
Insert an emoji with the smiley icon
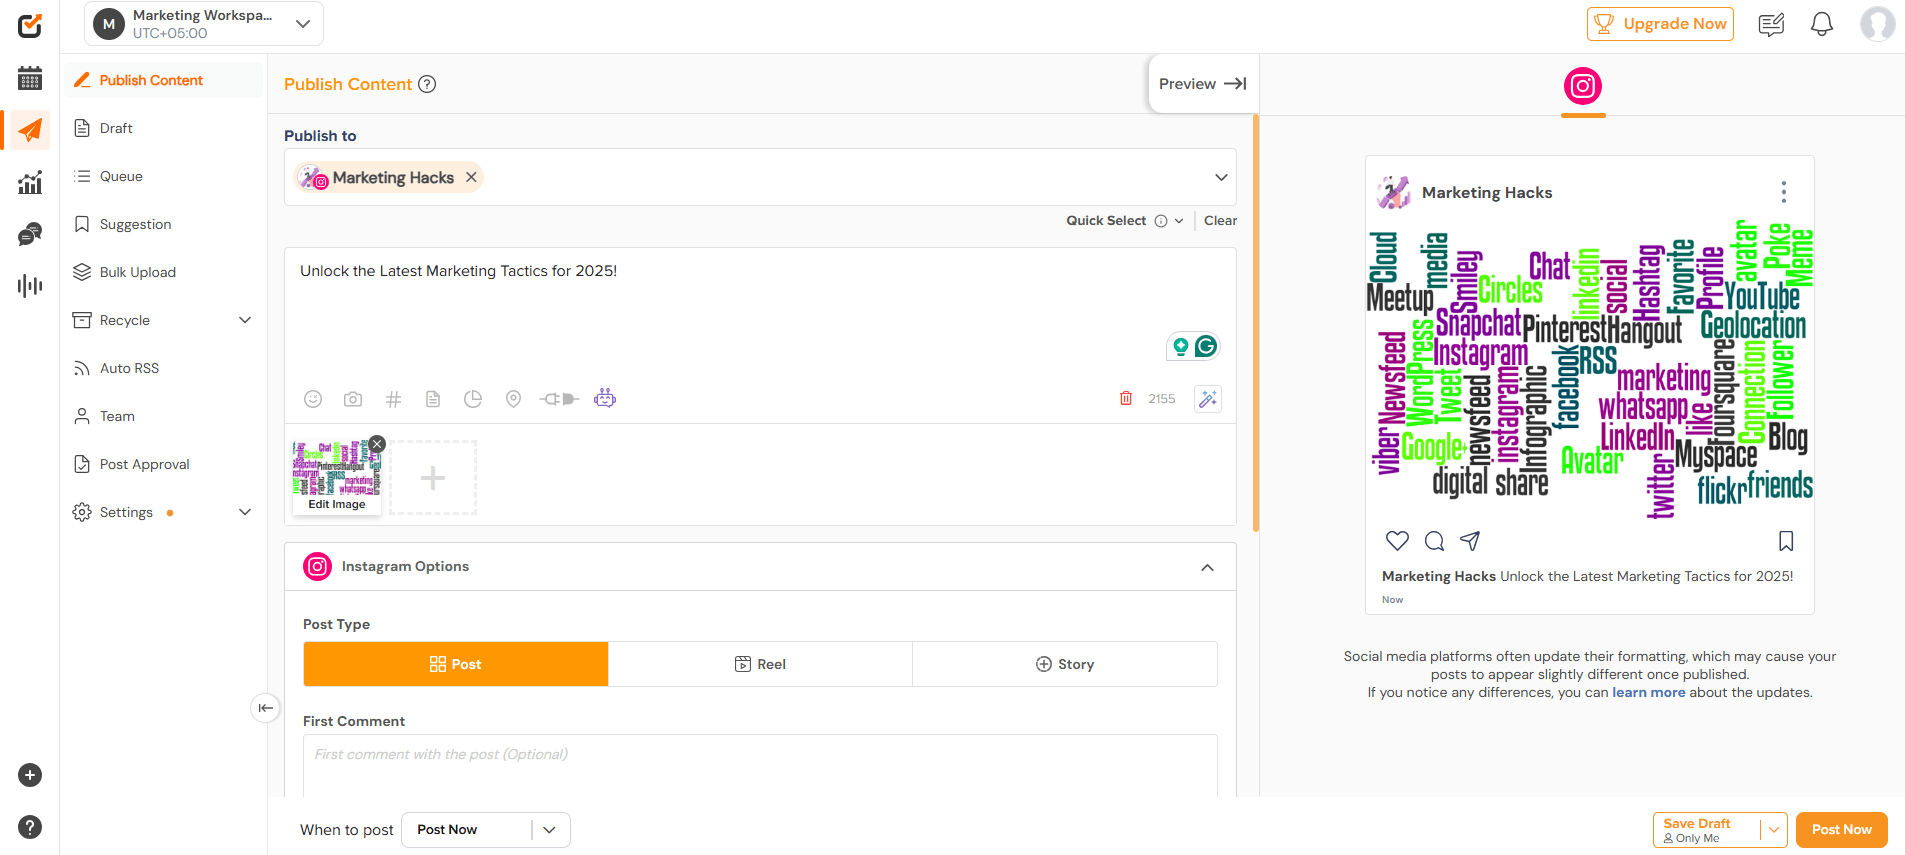tap(313, 399)
